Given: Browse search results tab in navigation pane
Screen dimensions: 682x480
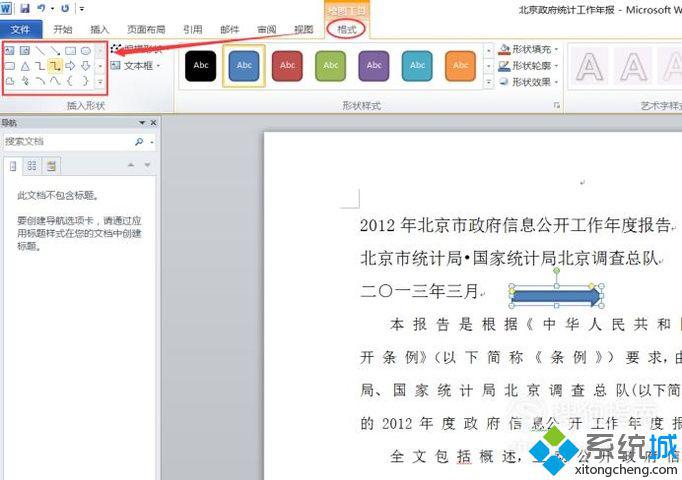Looking at the screenshot, I should (51, 166).
